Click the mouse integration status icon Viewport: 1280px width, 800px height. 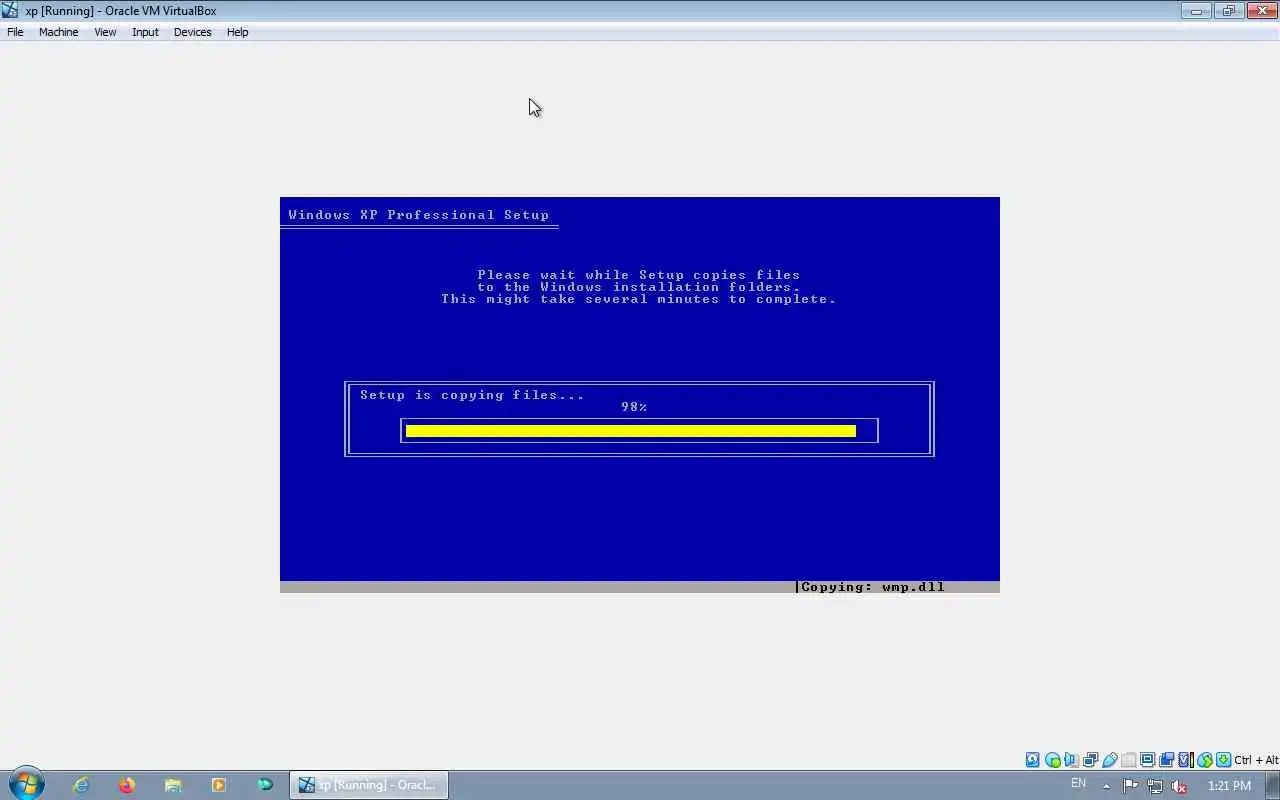1205,760
